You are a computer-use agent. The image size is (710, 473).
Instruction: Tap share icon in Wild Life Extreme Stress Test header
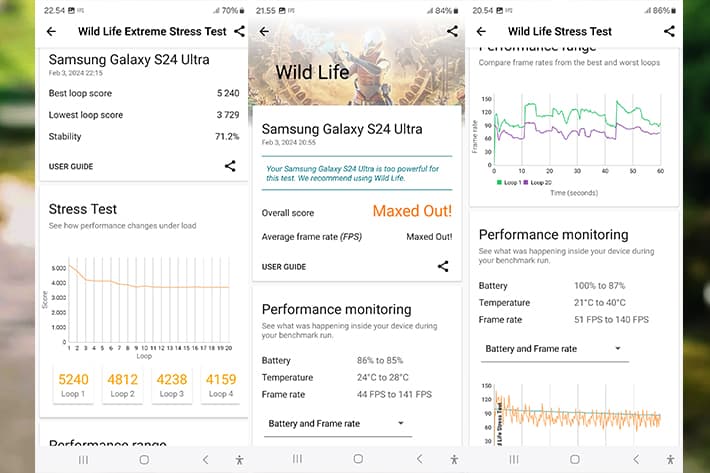pyautogui.click(x=239, y=31)
